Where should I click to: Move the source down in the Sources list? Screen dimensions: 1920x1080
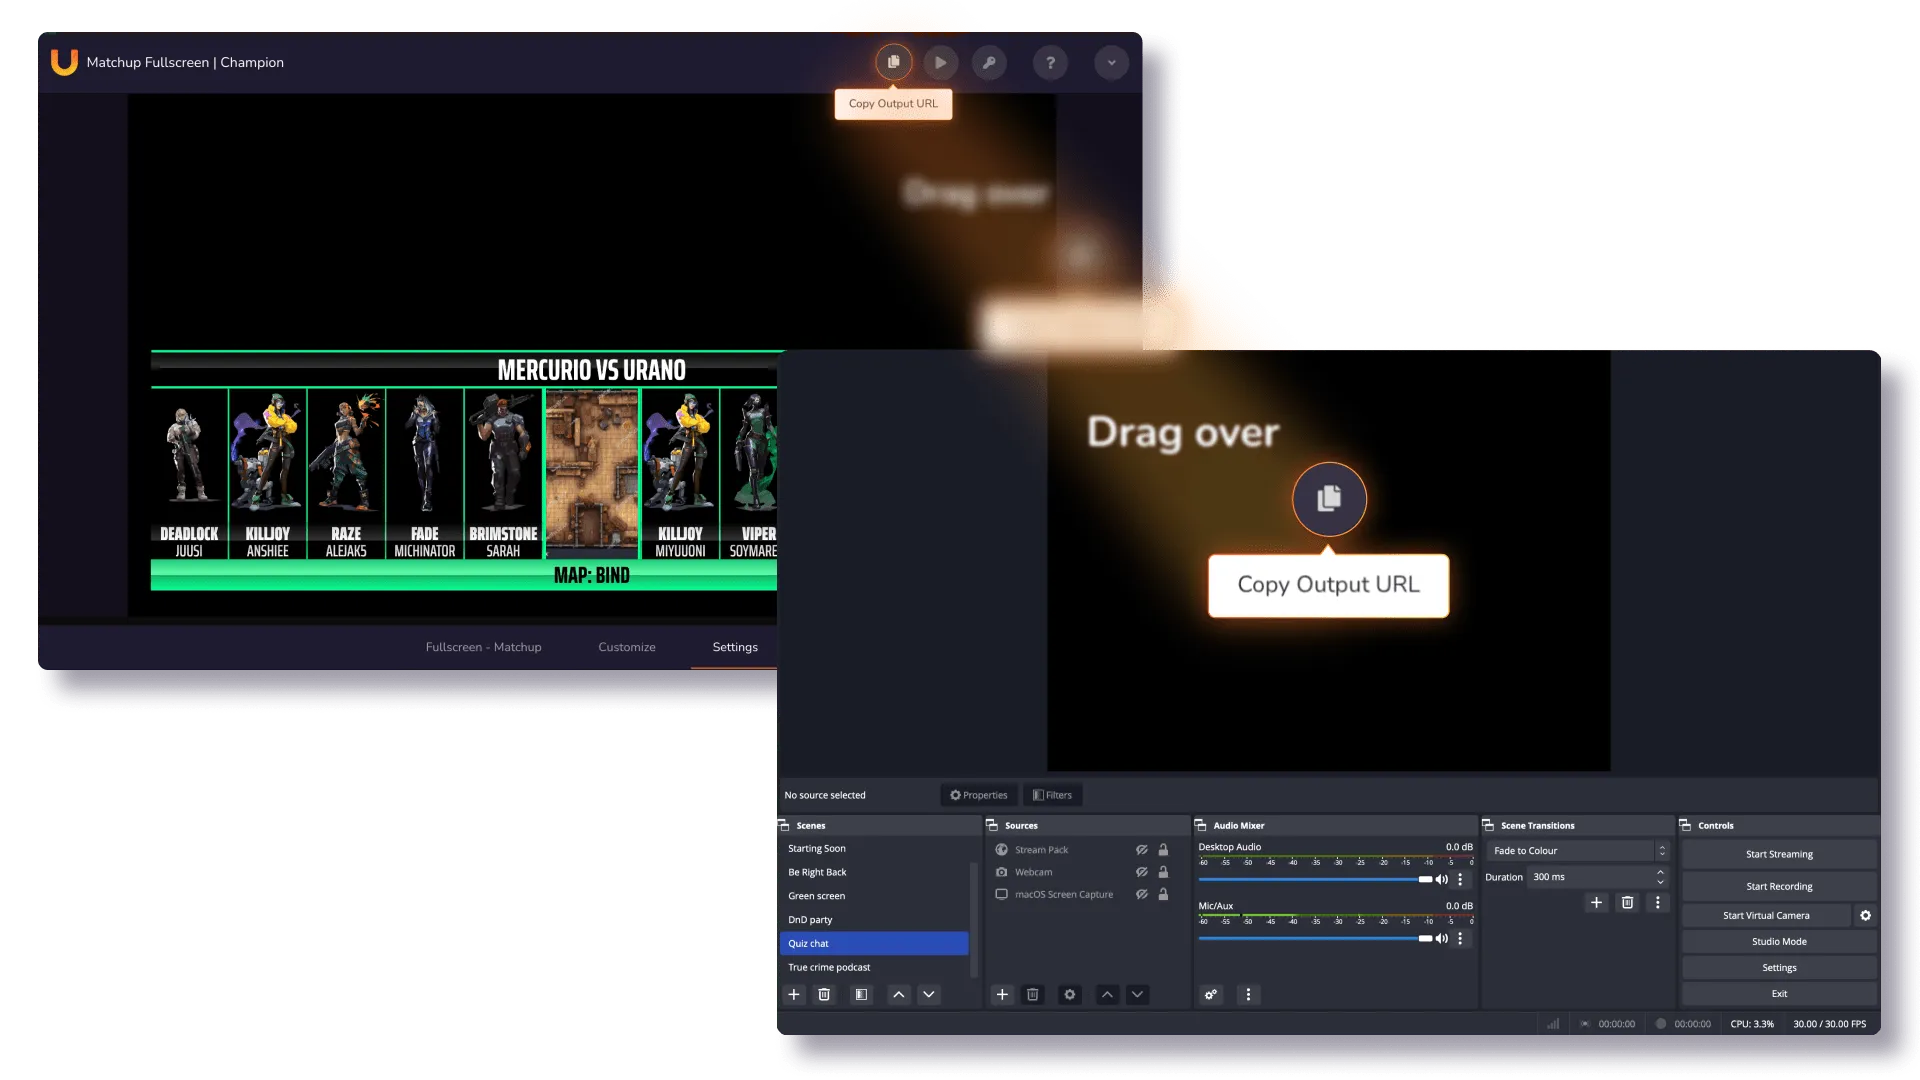1137,994
